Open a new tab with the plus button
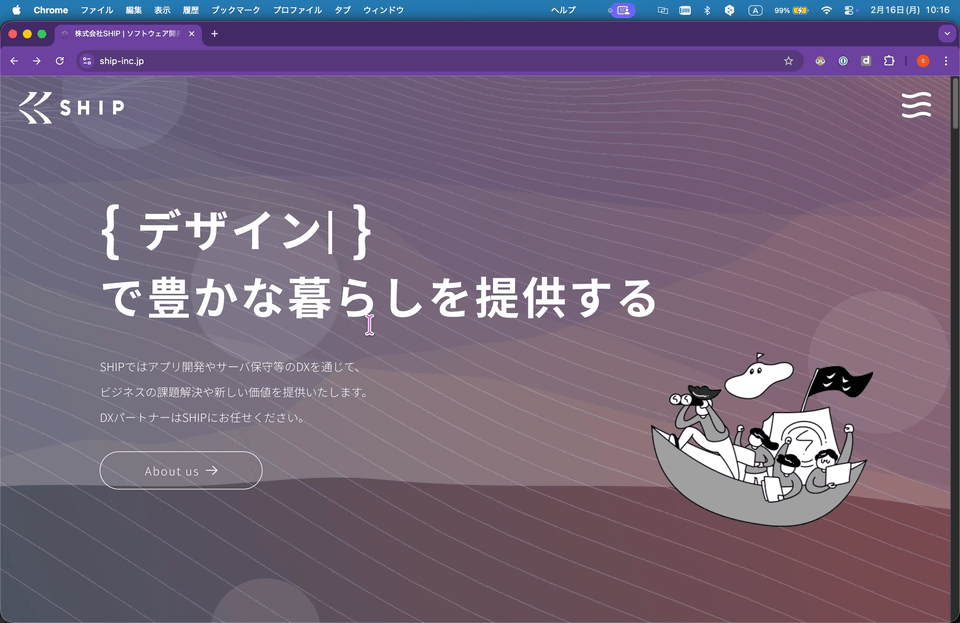Viewport: 960px width, 623px height. 214,33
